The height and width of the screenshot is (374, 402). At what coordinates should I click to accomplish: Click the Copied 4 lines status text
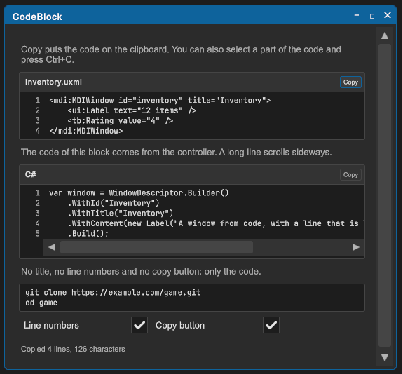73,349
